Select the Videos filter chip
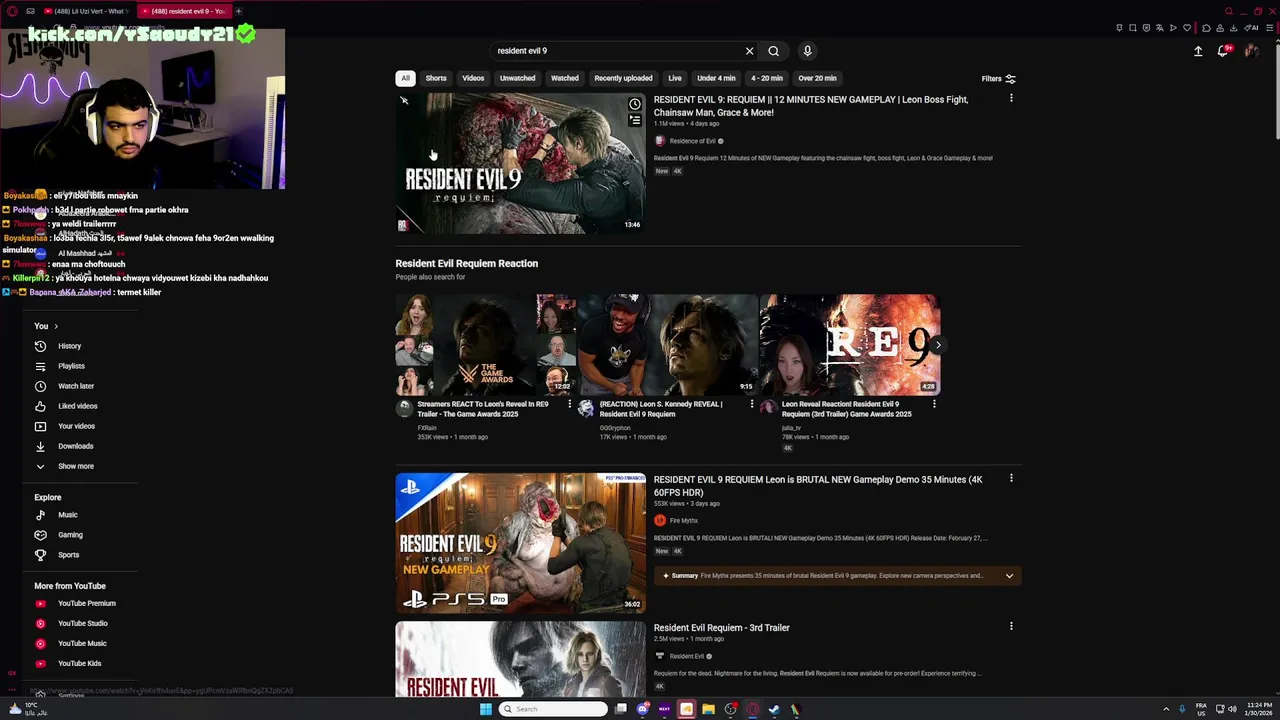Screen dimensions: 1280x720 point(473,78)
